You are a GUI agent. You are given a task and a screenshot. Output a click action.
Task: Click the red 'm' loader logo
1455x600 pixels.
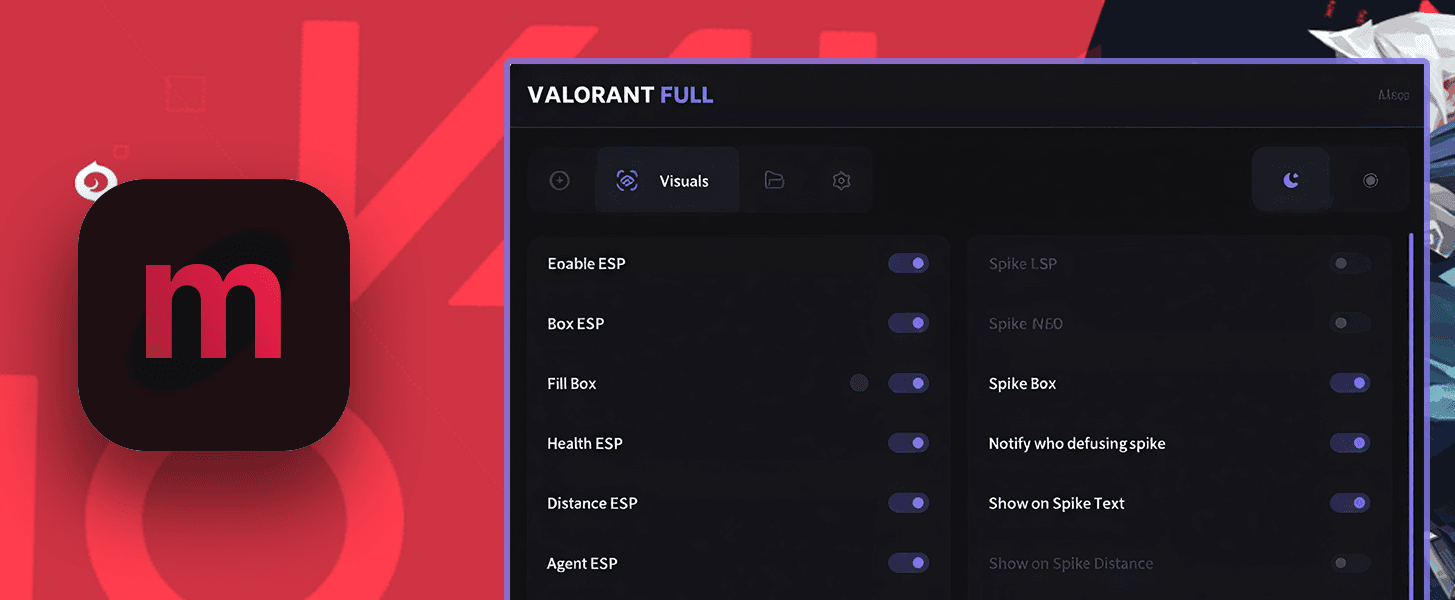pos(213,313)
